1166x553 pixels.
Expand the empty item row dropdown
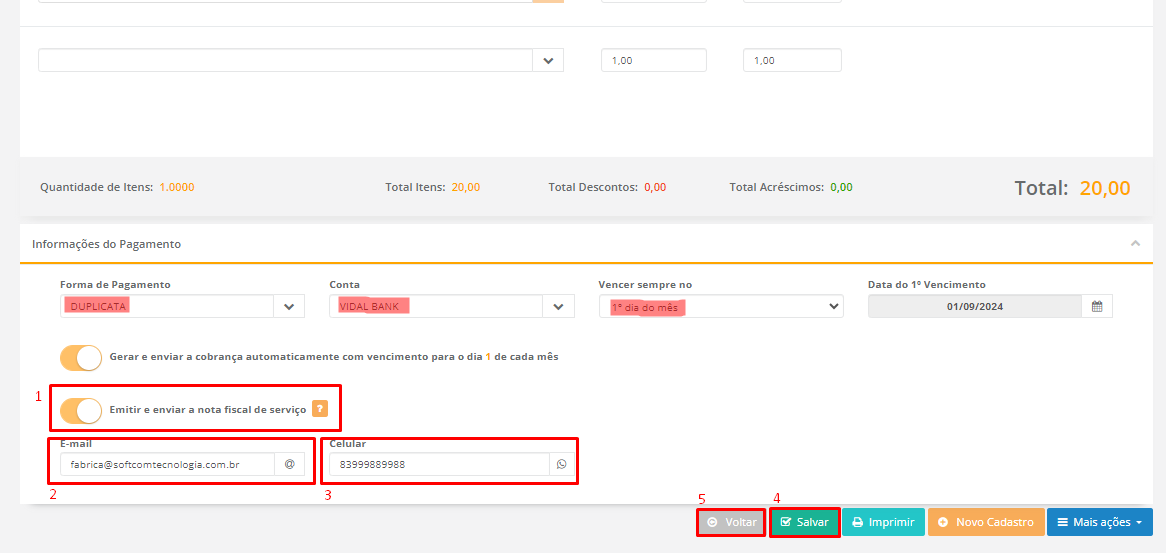click(547, 61)
